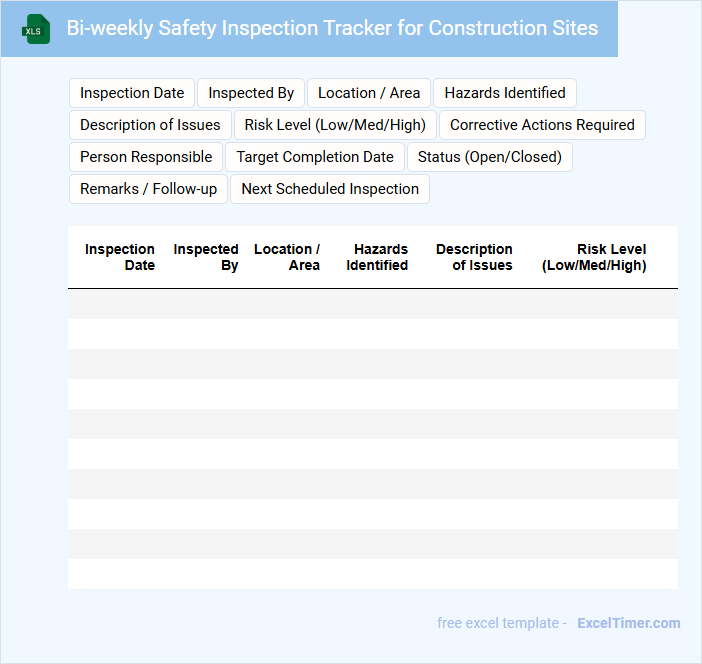Screen dimensions: 702x664
Task: Click the Location / Area column header
Action: [x=287, y=257]
